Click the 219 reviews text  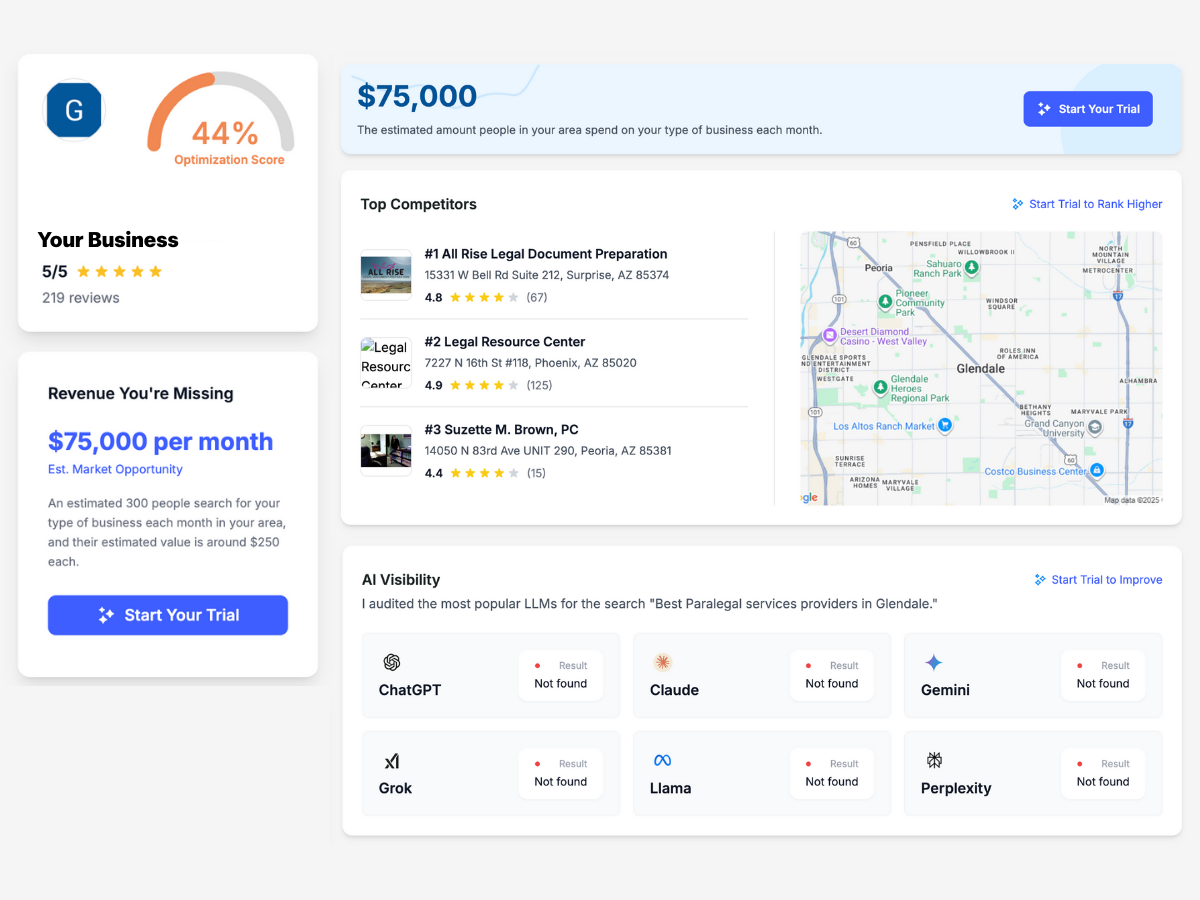click(80, 297)
